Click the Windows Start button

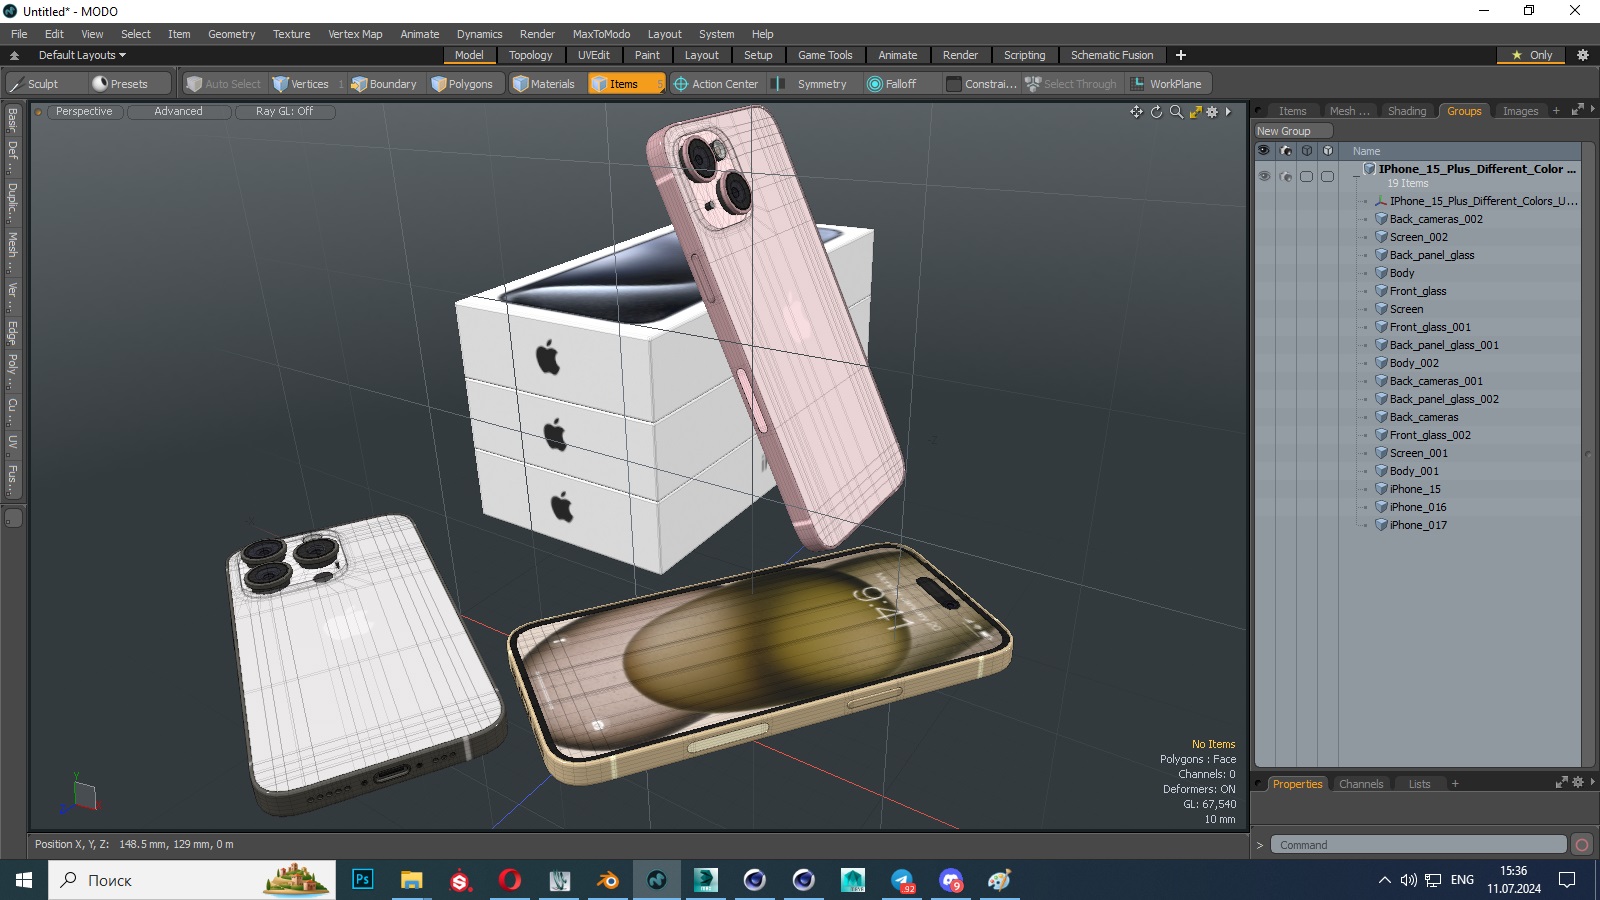tap(24, 880)
